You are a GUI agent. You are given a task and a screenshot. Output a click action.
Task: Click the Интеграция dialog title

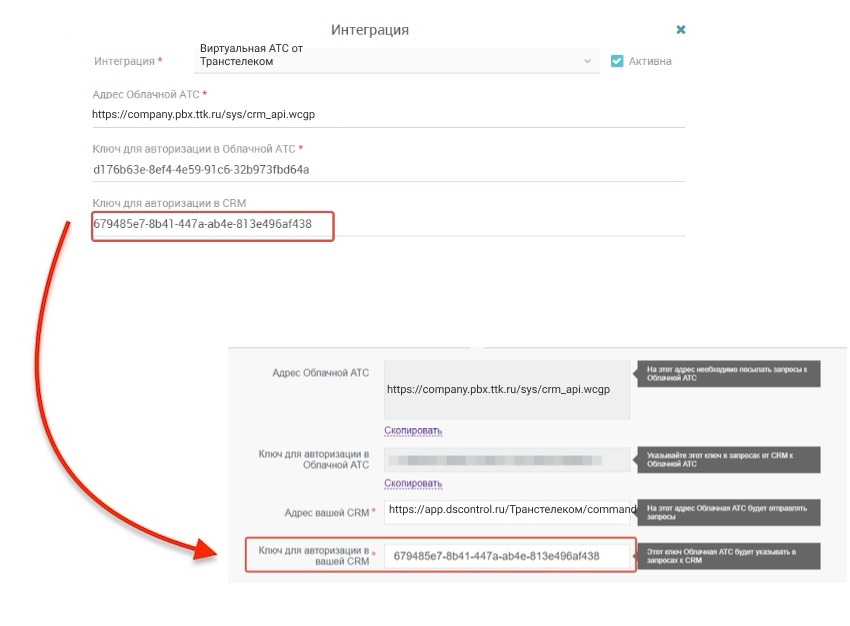(x=369, y=30)
